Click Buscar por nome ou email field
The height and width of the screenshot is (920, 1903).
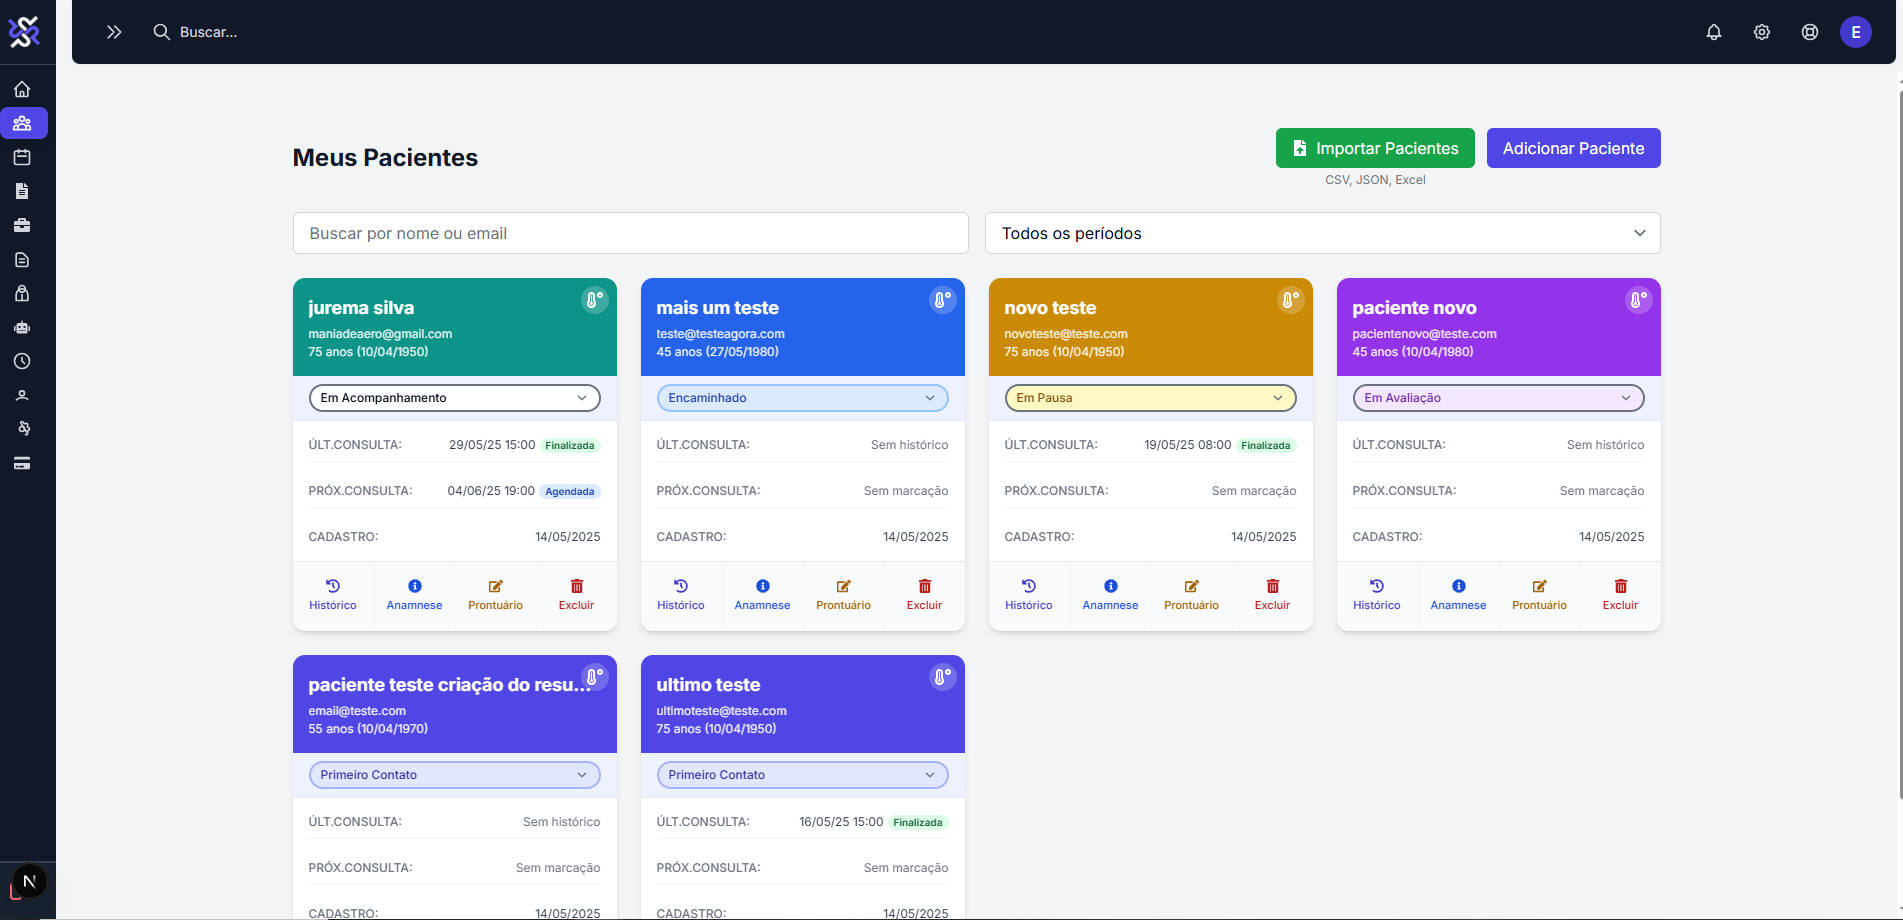[631, 233]
